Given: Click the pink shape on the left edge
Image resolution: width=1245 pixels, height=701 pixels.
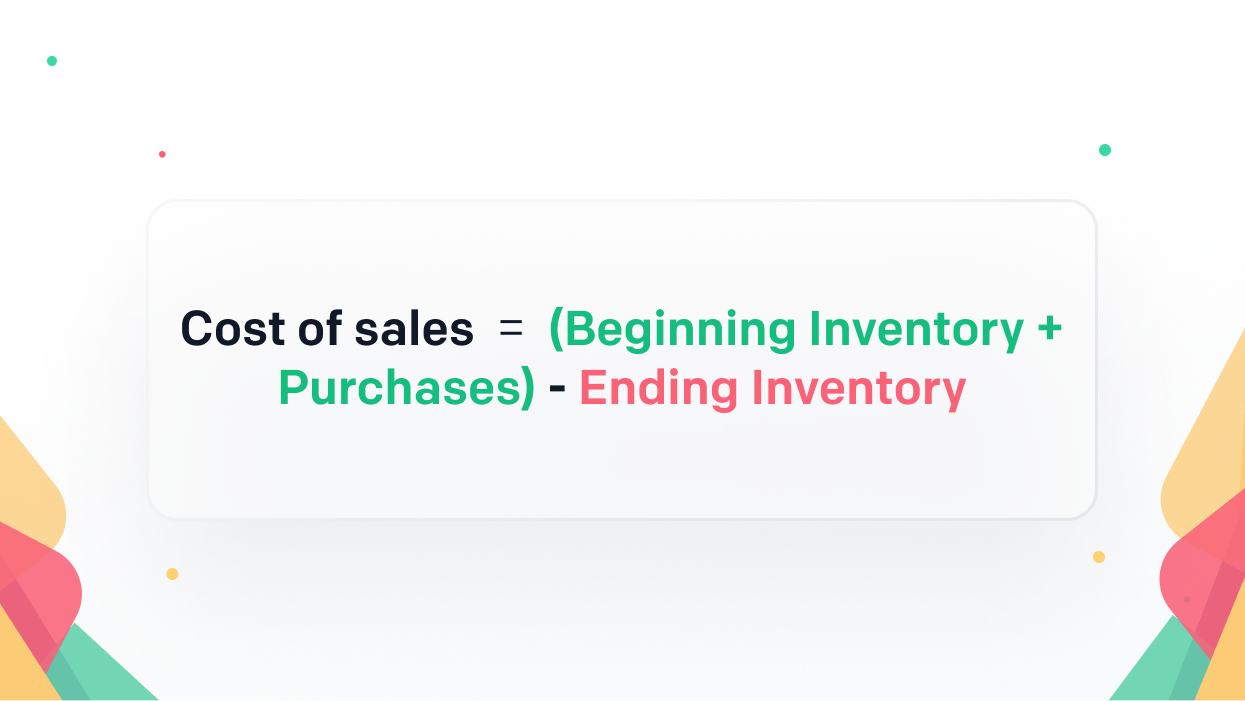Looking at the screenshot, I should point(45,590).
